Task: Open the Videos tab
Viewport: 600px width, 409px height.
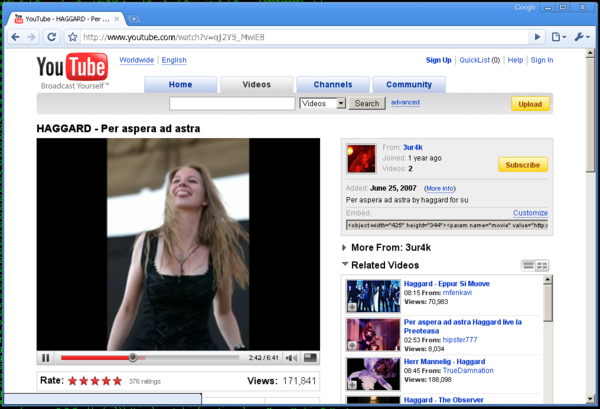Action: (257, 85)
